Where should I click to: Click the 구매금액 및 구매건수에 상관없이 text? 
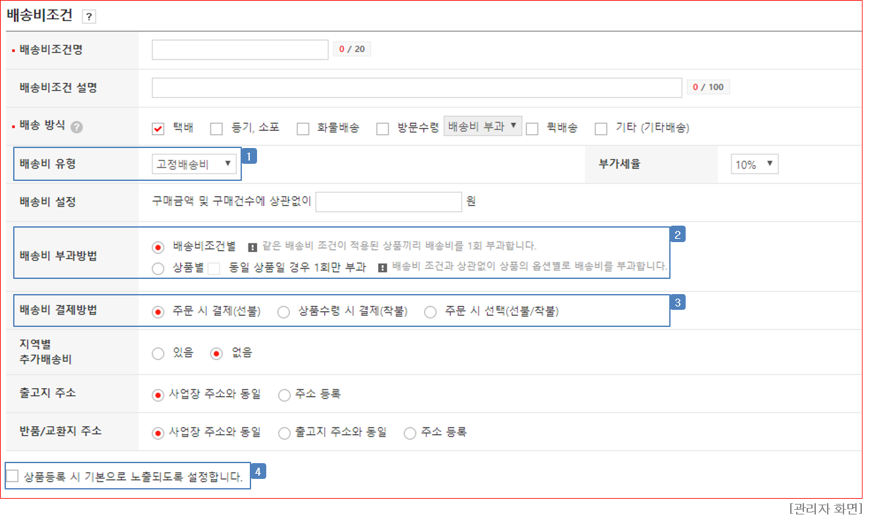(231, 201)
